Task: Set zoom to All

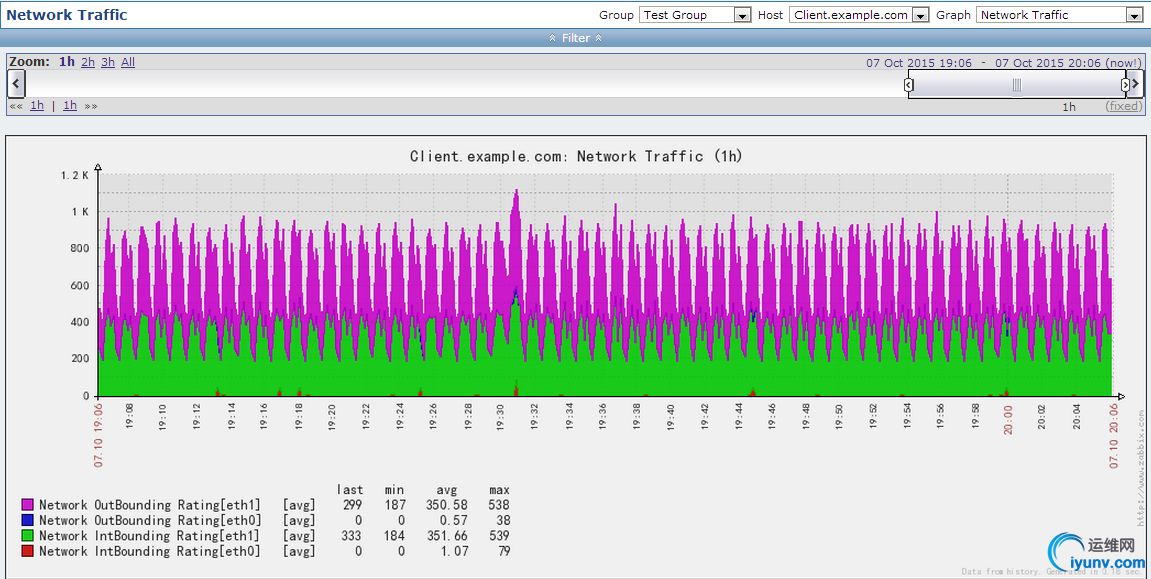Action: point(128,62)
